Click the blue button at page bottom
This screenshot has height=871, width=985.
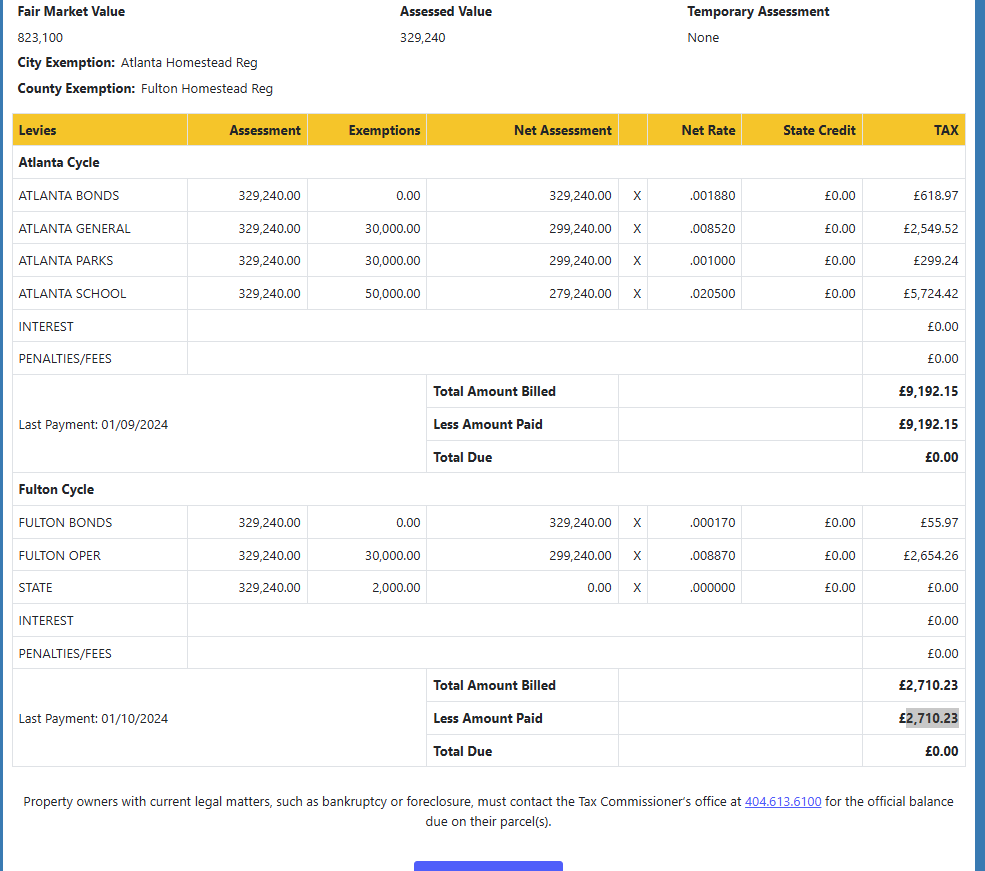coord(488,865)
